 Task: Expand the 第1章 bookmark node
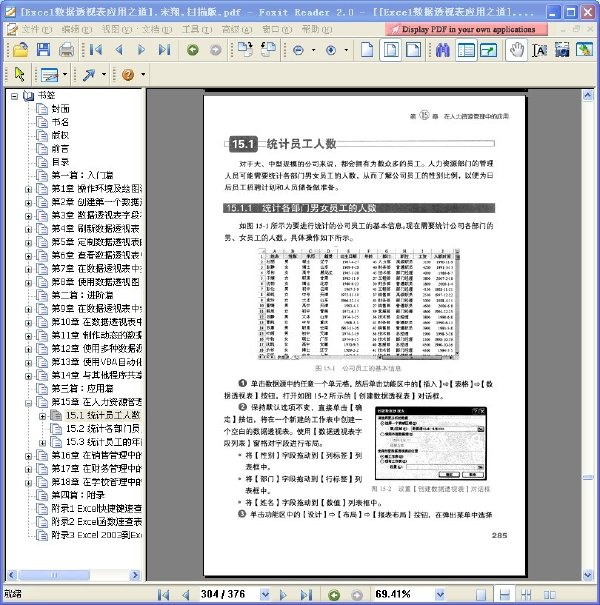tap(28, 189)
